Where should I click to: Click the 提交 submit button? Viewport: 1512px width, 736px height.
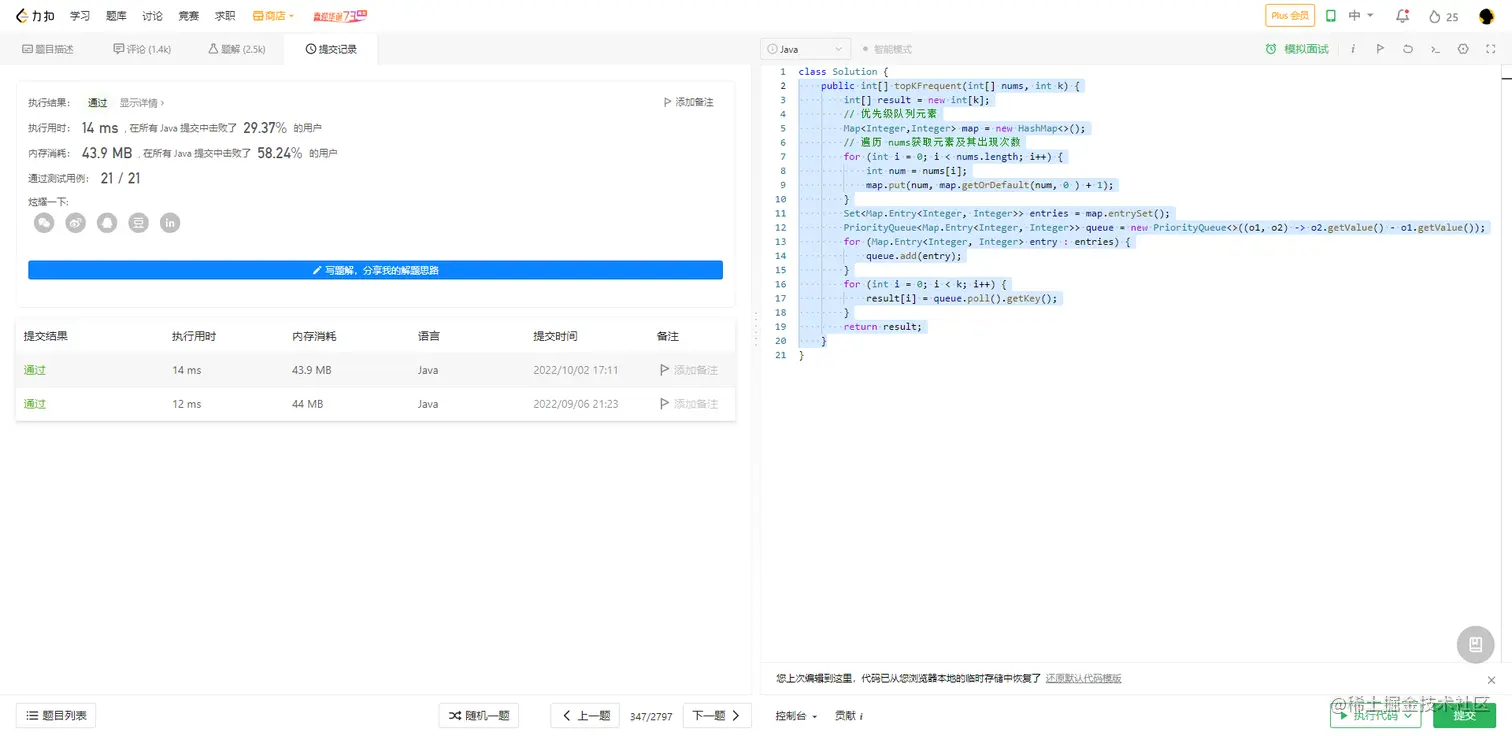tap(1464, 715)
